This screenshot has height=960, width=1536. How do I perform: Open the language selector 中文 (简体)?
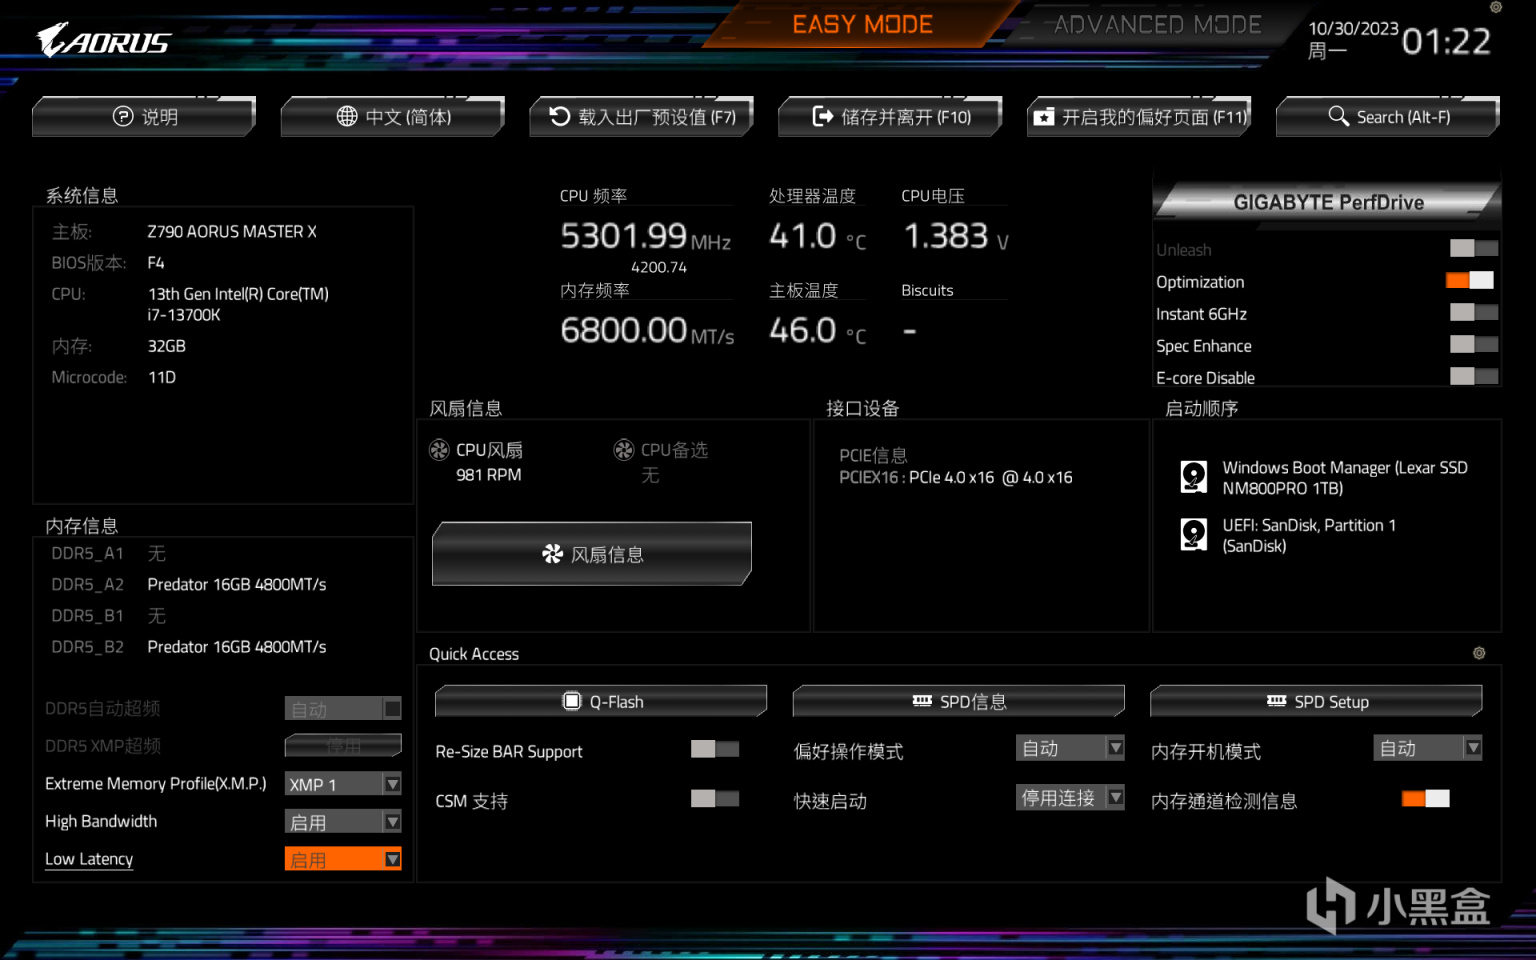coord(393,117)
